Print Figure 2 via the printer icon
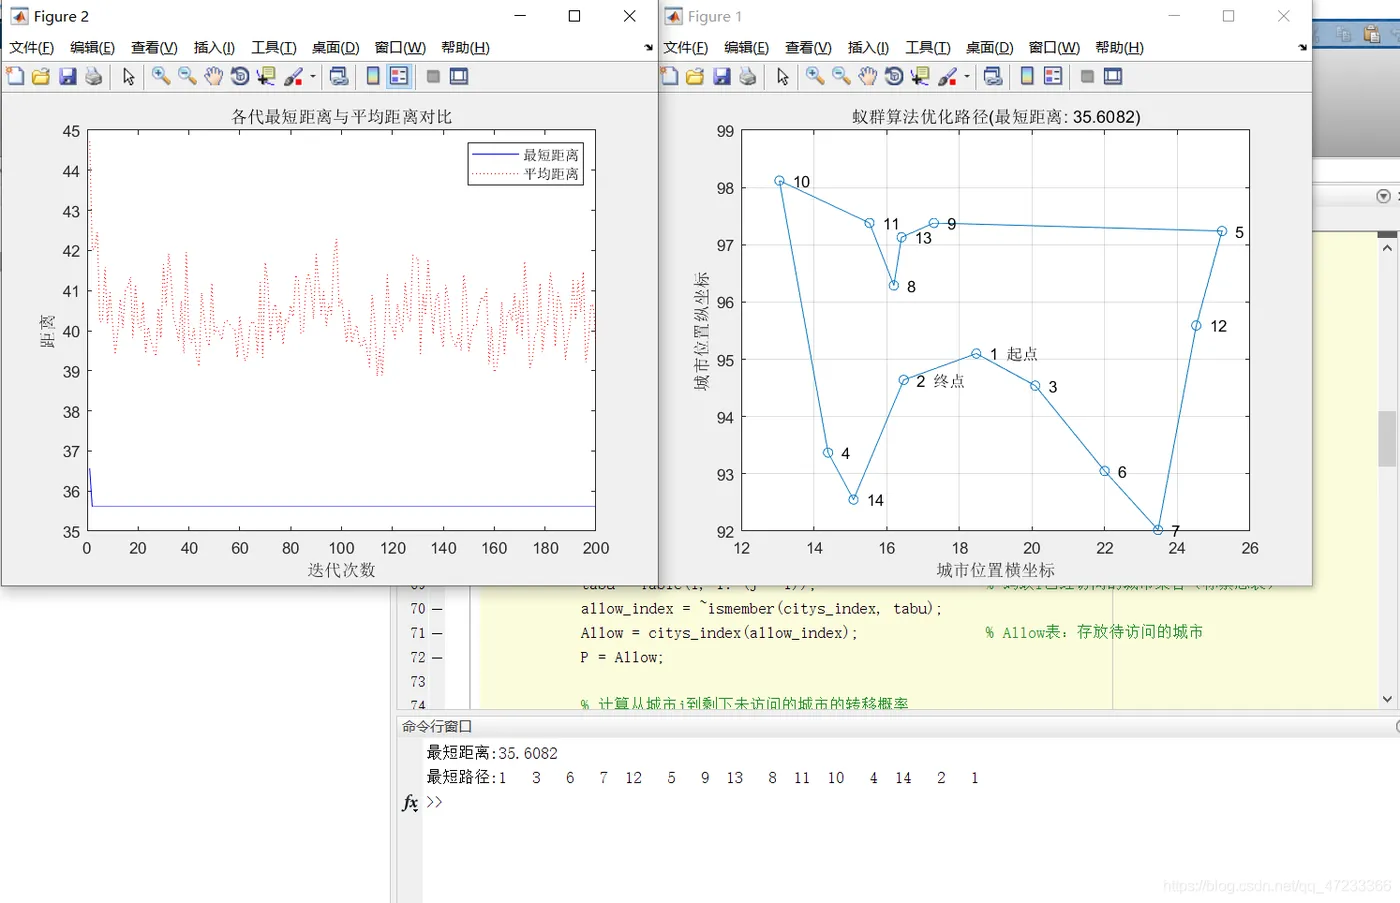Viewport: 1400px width, 903px height. coord(93,76)
